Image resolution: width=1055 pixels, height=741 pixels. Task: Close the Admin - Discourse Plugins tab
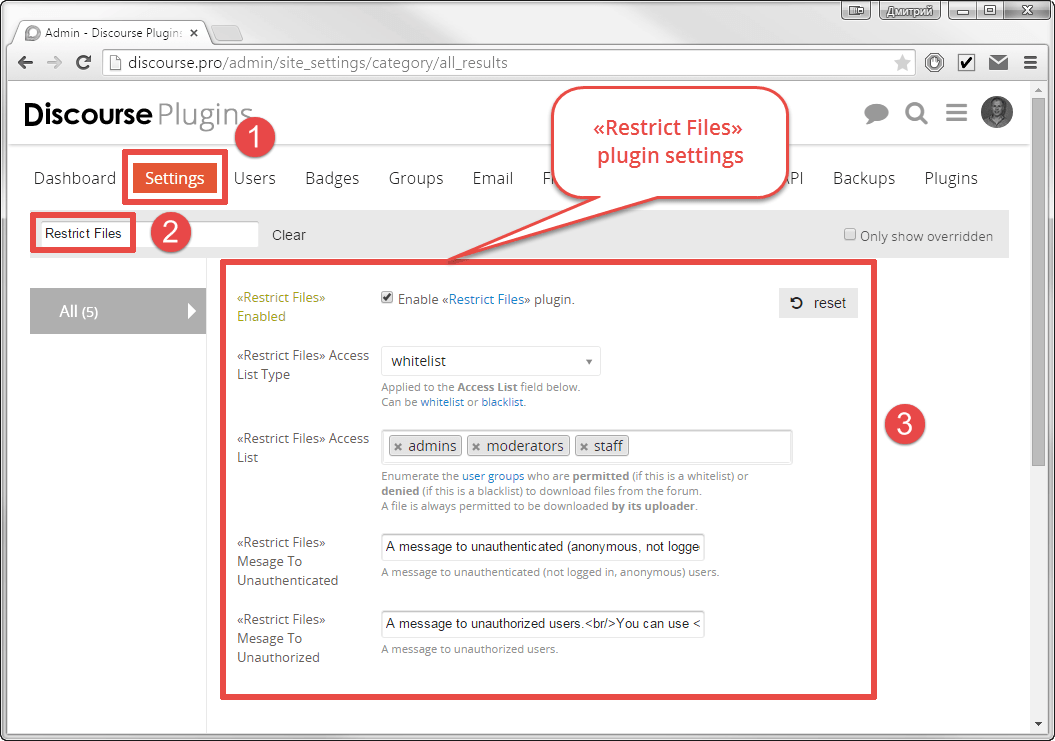(194, 32)
